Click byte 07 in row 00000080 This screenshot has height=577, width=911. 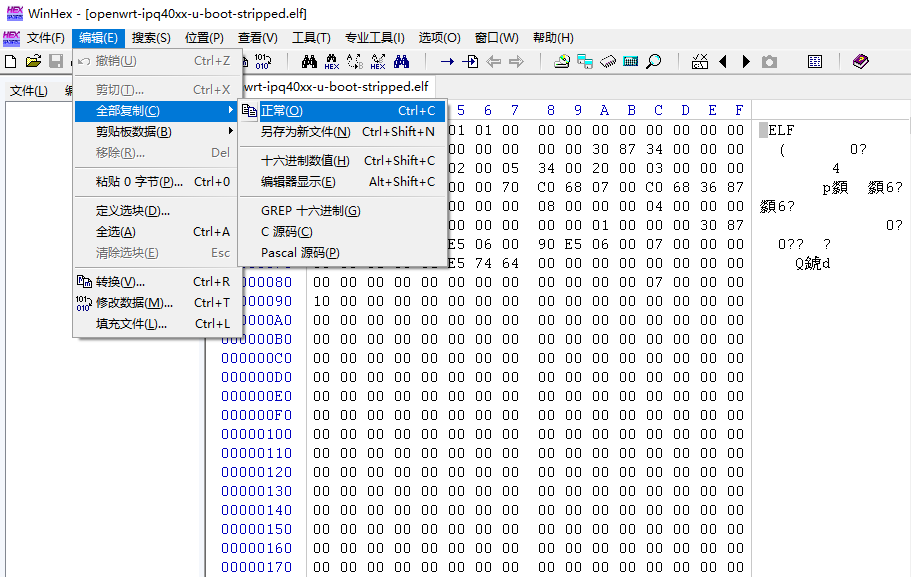point(654,282)
